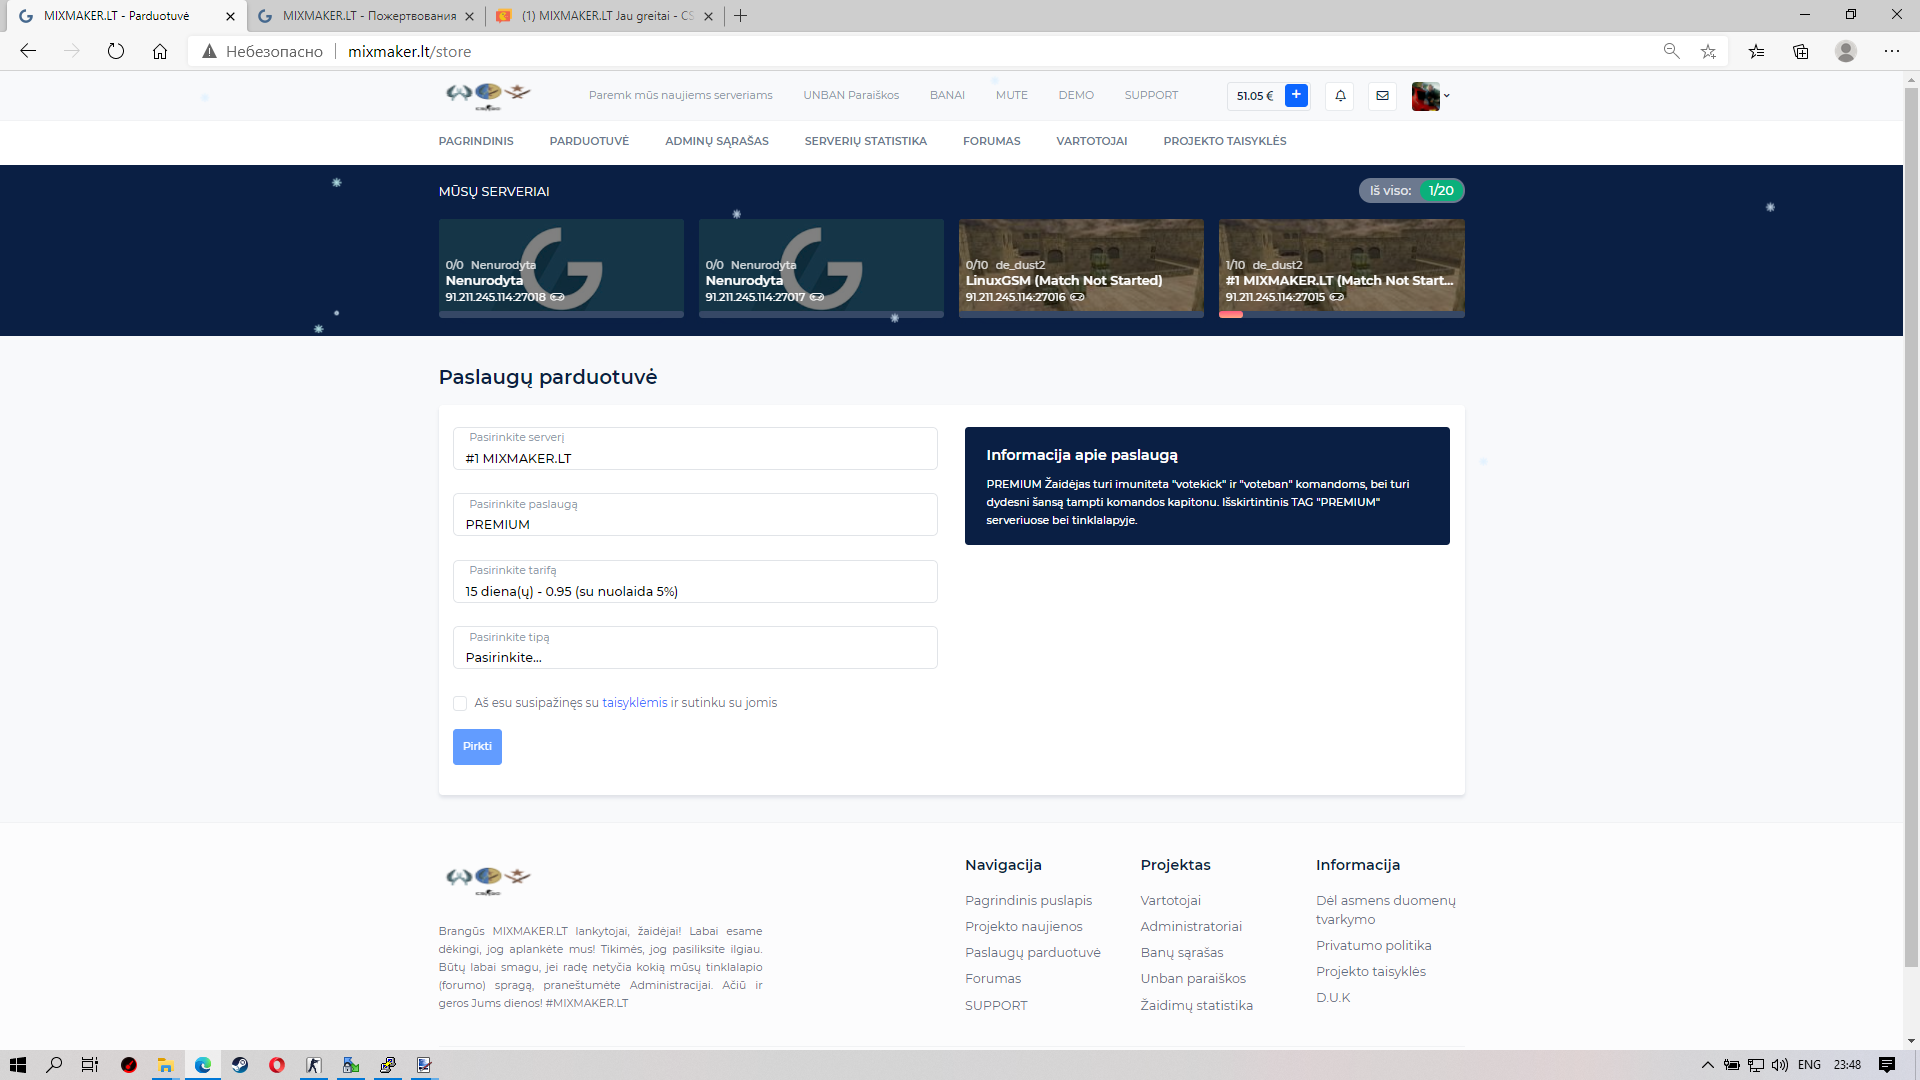Image resolution: width=1920 pixels, height=1080 pixels.
Task: Open the messages envelope icon
Action: pos(1382,96)
